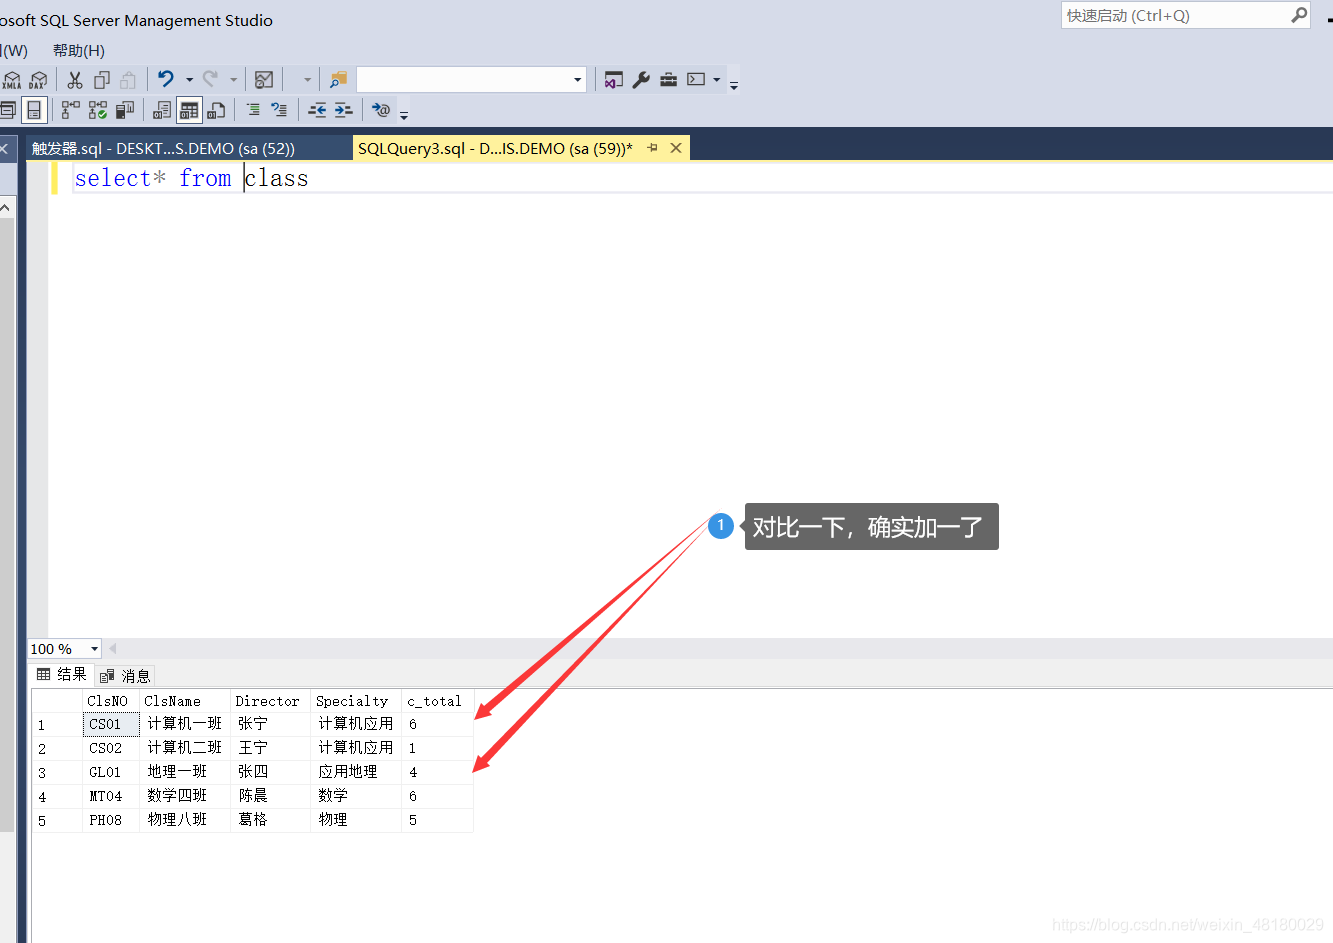Click the Specialty column header
Viewport: 1333px width, 943px height.
[356, 701]
